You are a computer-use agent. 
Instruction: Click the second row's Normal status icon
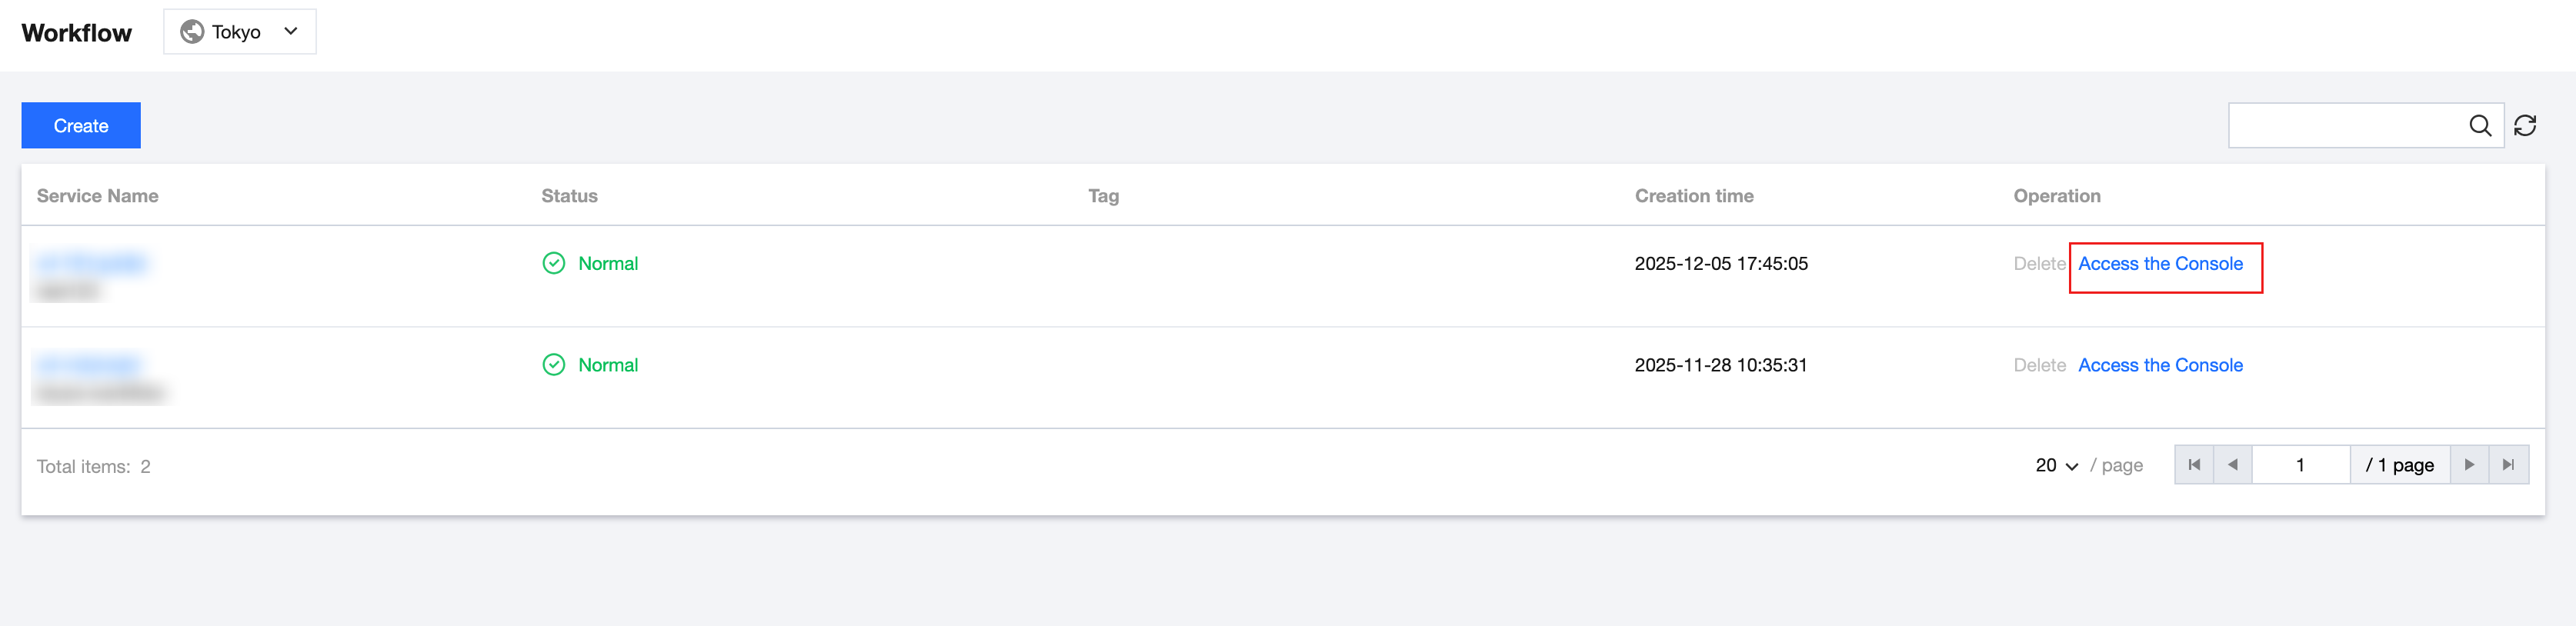pyautogui.click(x=553, y=365)
